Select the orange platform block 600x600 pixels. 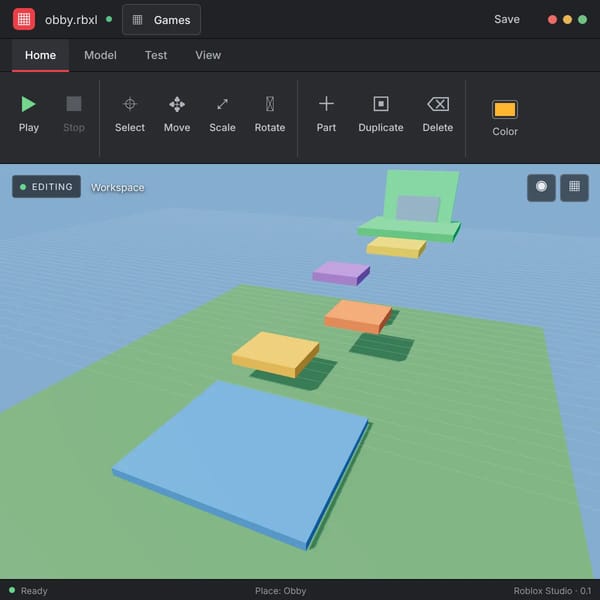[x=358, y=316]
